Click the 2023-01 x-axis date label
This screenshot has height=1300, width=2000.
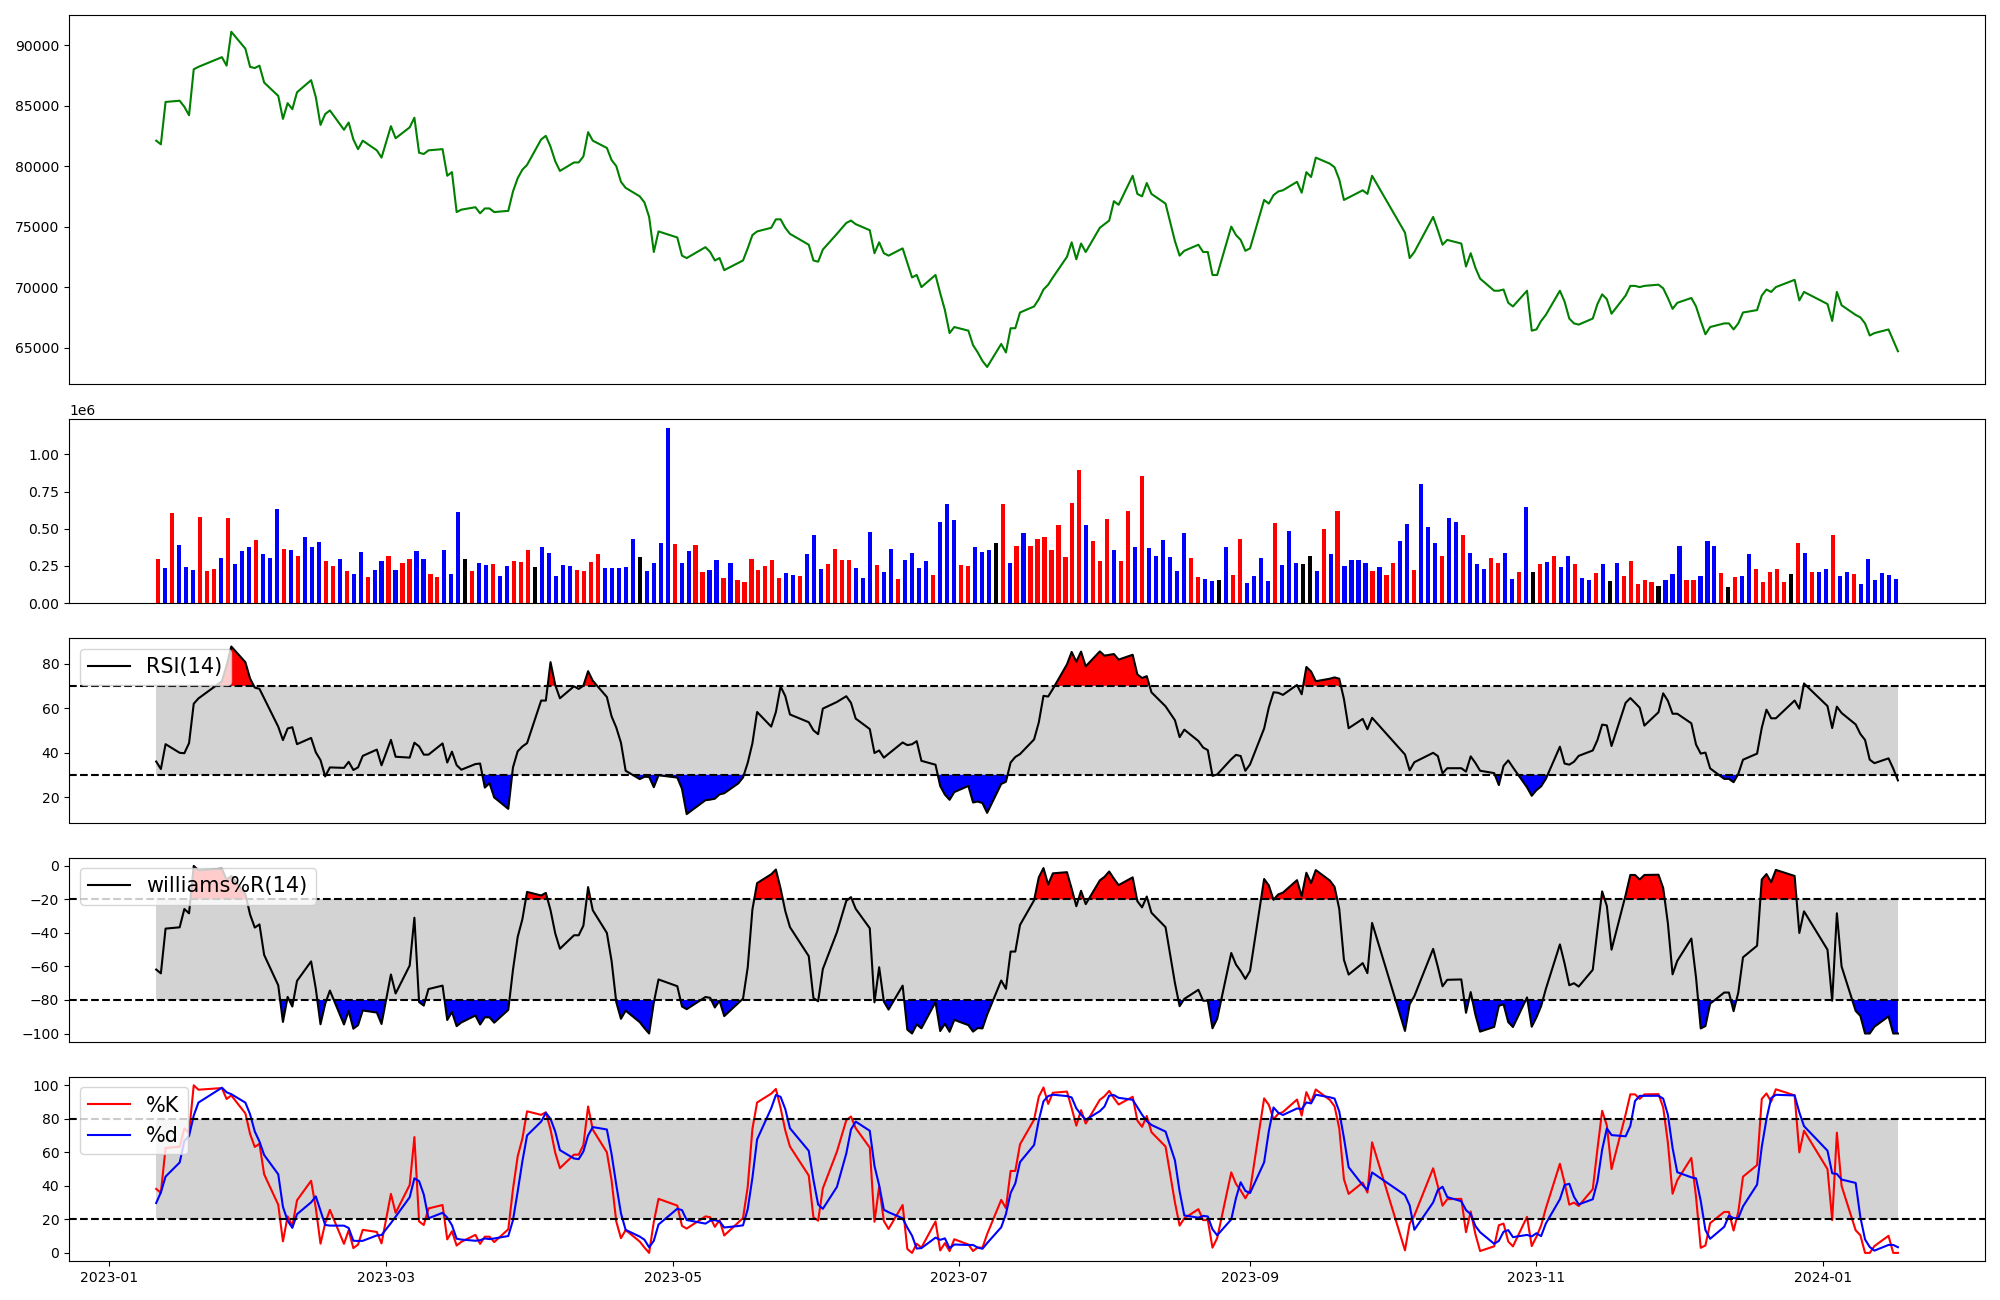[x=108, y=1277]
